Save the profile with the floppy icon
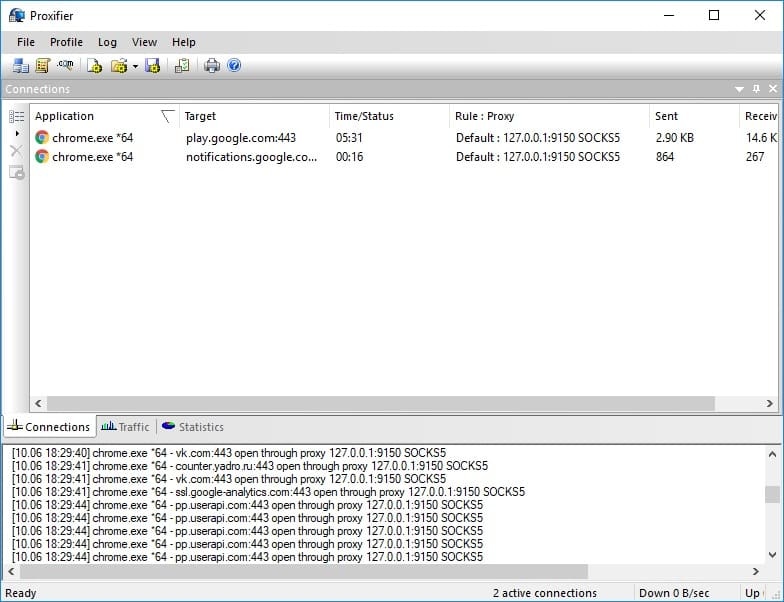784x602 pixels. pos(152,66)
